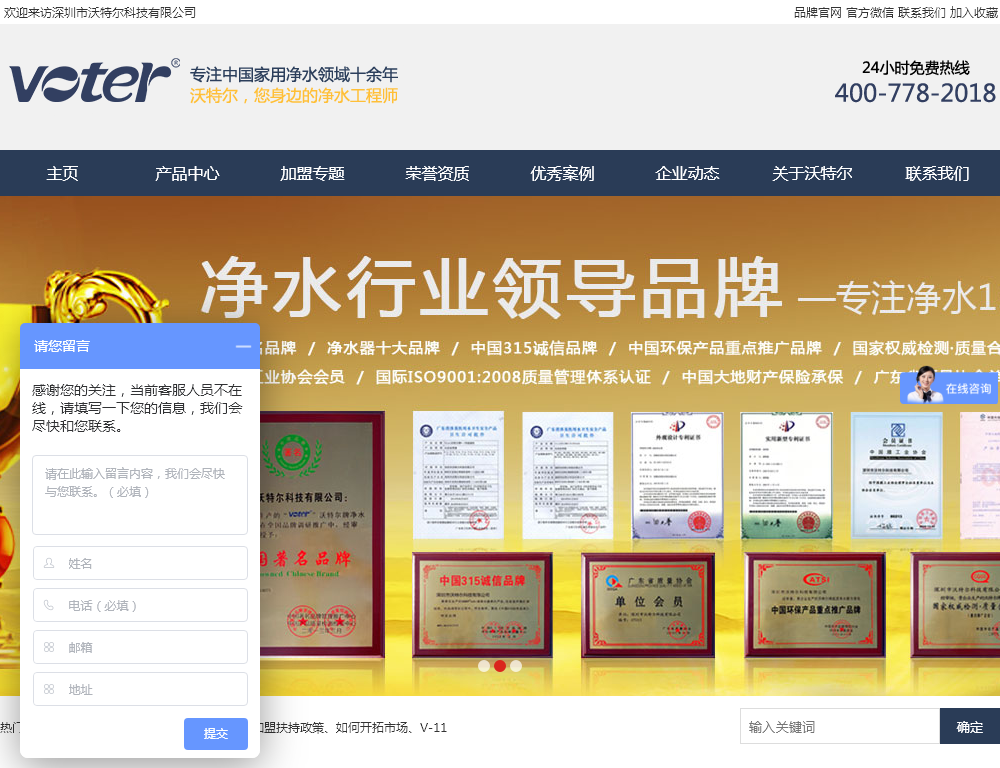The image size is (1000, 768).
Task: Focus the 姓名 input field
Action: pyautogui.click(x=140, y=563)
